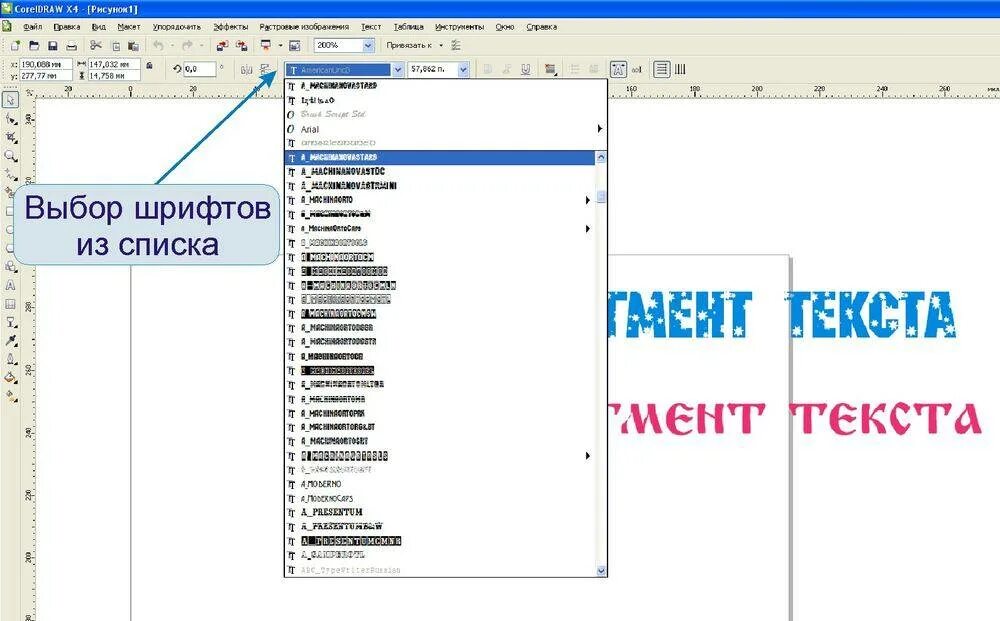Choose the Arial font entry
This screenshot has width=1000, height=621.
coord(309,129)
